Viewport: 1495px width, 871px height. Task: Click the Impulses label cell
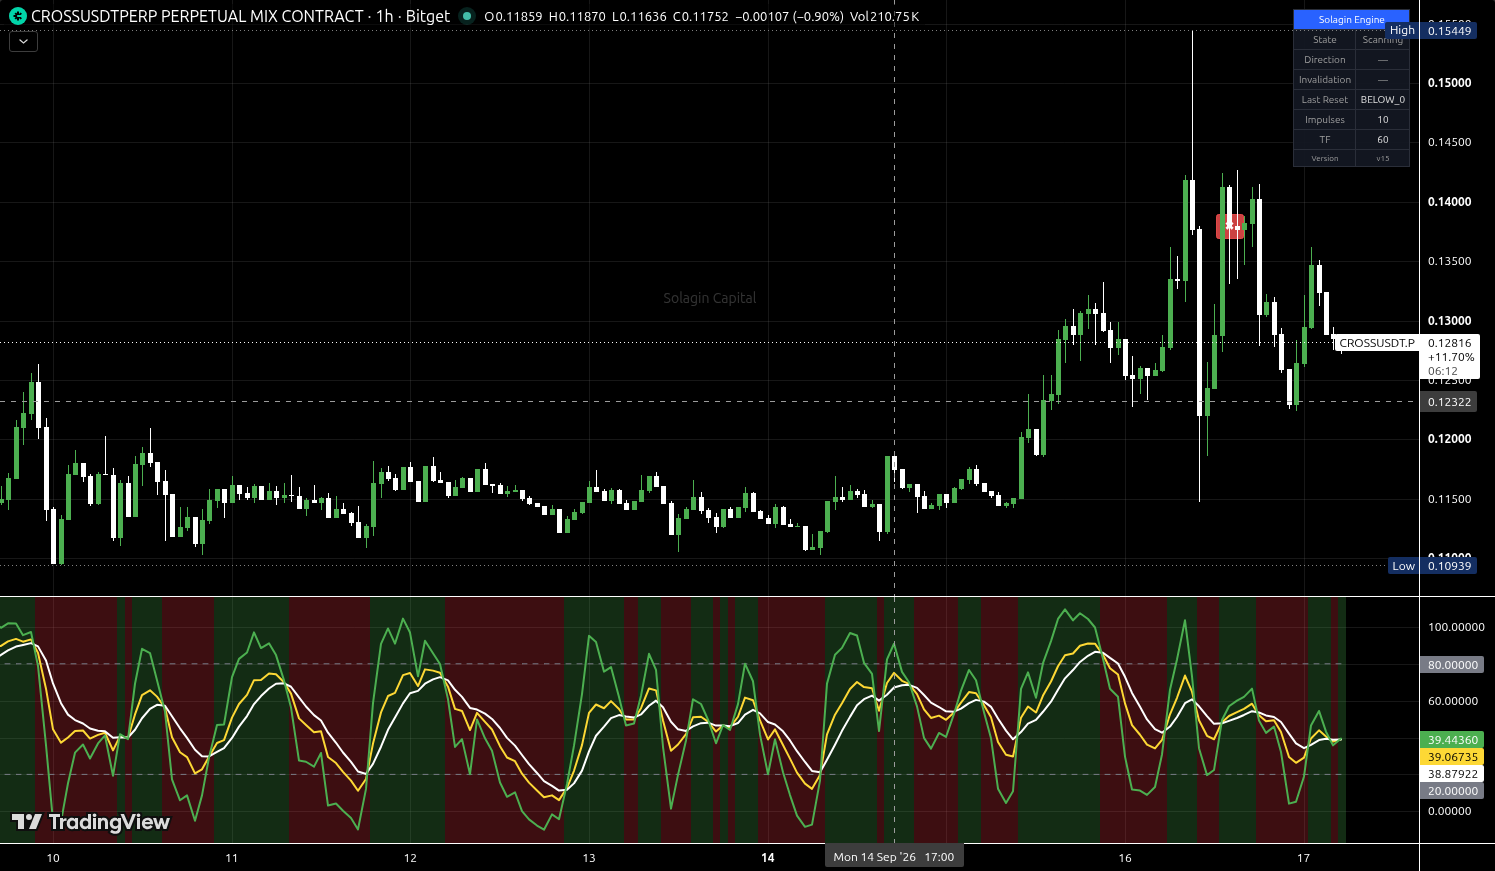1325,120
